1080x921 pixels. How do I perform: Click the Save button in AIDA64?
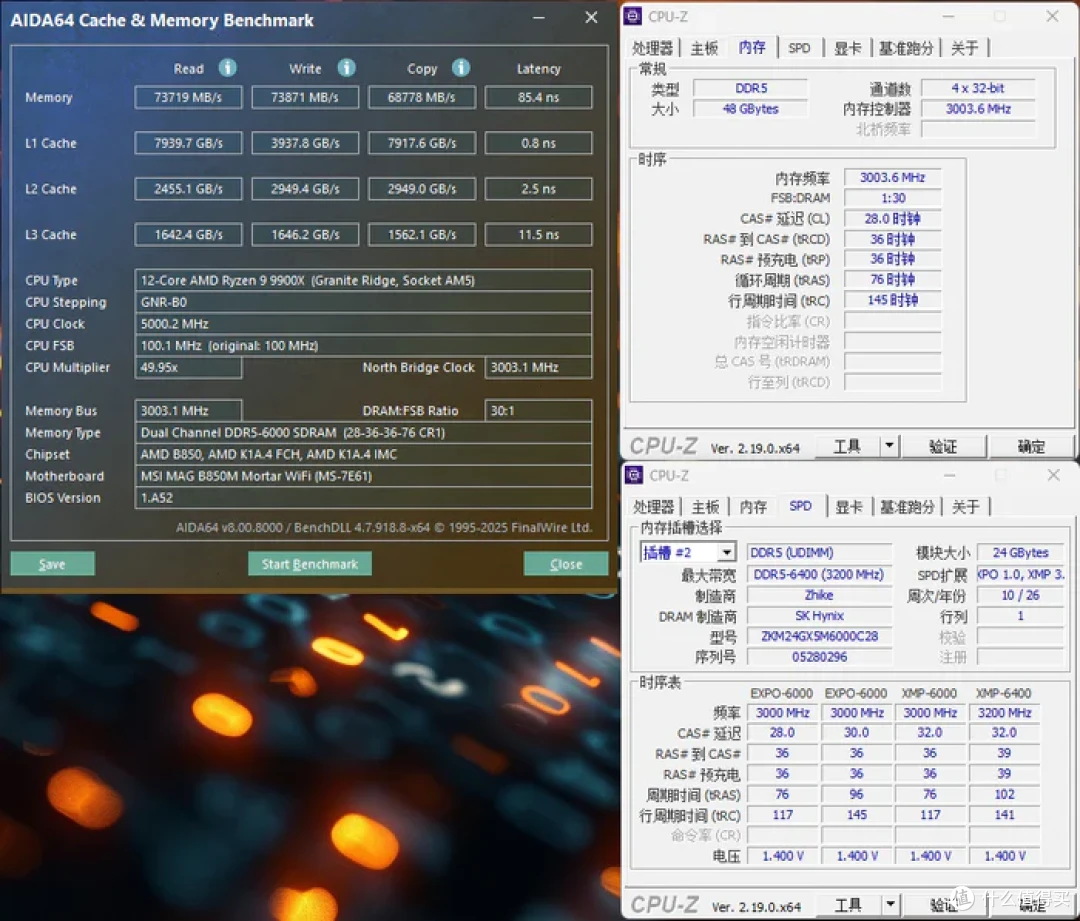click(52, 563)
